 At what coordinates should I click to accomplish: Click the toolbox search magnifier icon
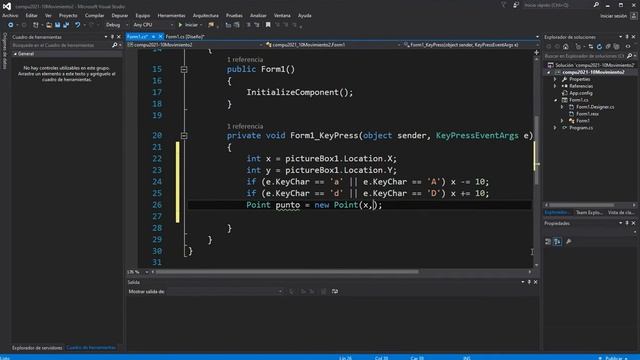coord(115,45)
